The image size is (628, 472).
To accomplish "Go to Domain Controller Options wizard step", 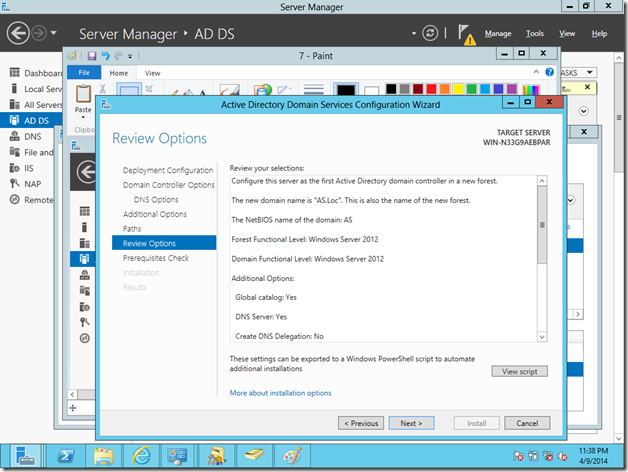I will tap(169, 185).
